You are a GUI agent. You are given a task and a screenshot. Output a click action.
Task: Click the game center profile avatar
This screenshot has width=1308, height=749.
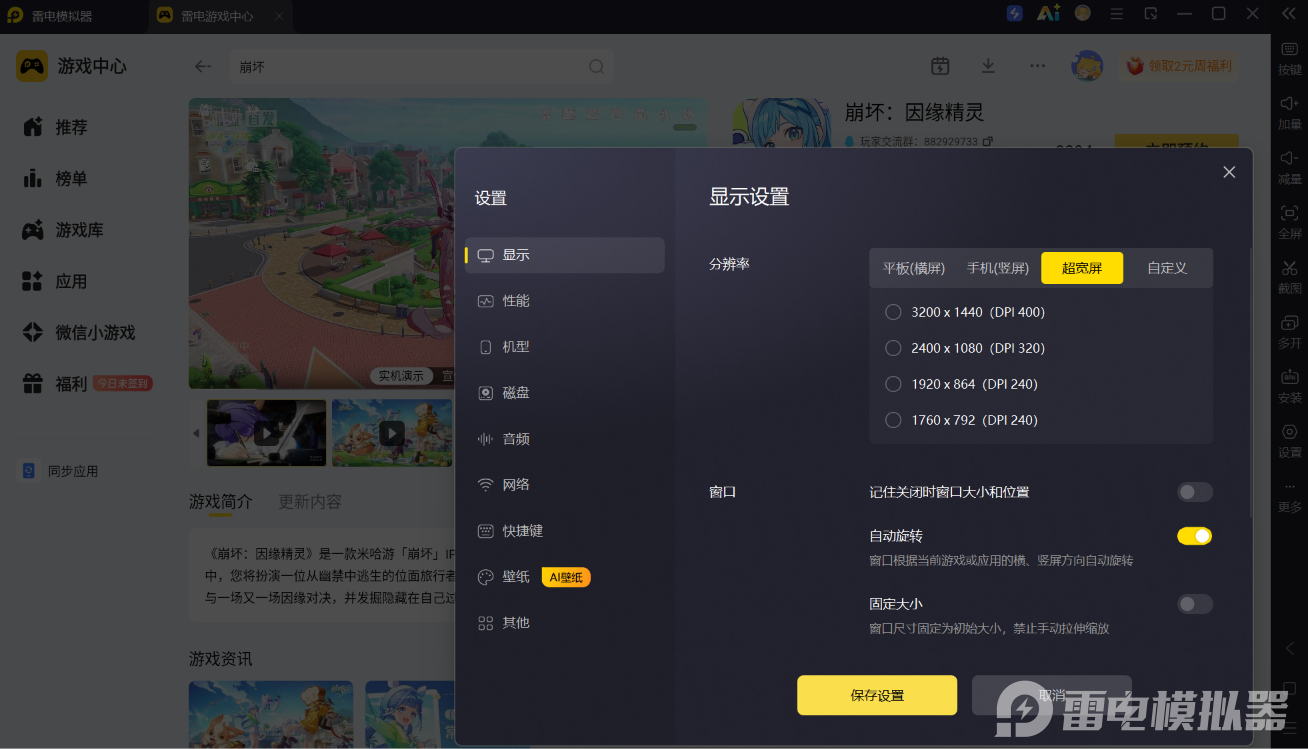coord(1087,66)
